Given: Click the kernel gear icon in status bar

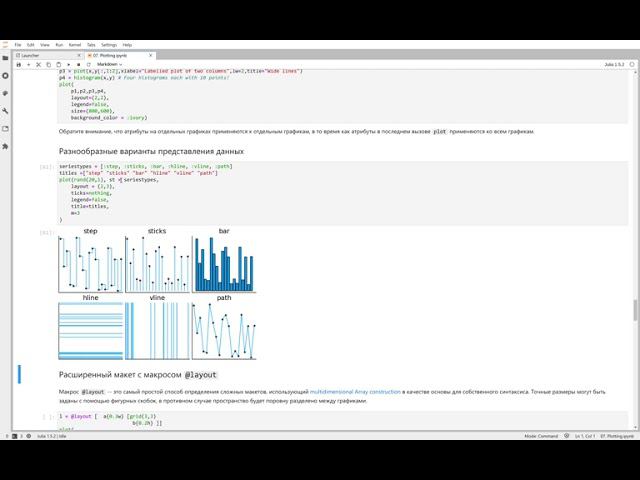Looking at the screenshot, I should [29, 436].
